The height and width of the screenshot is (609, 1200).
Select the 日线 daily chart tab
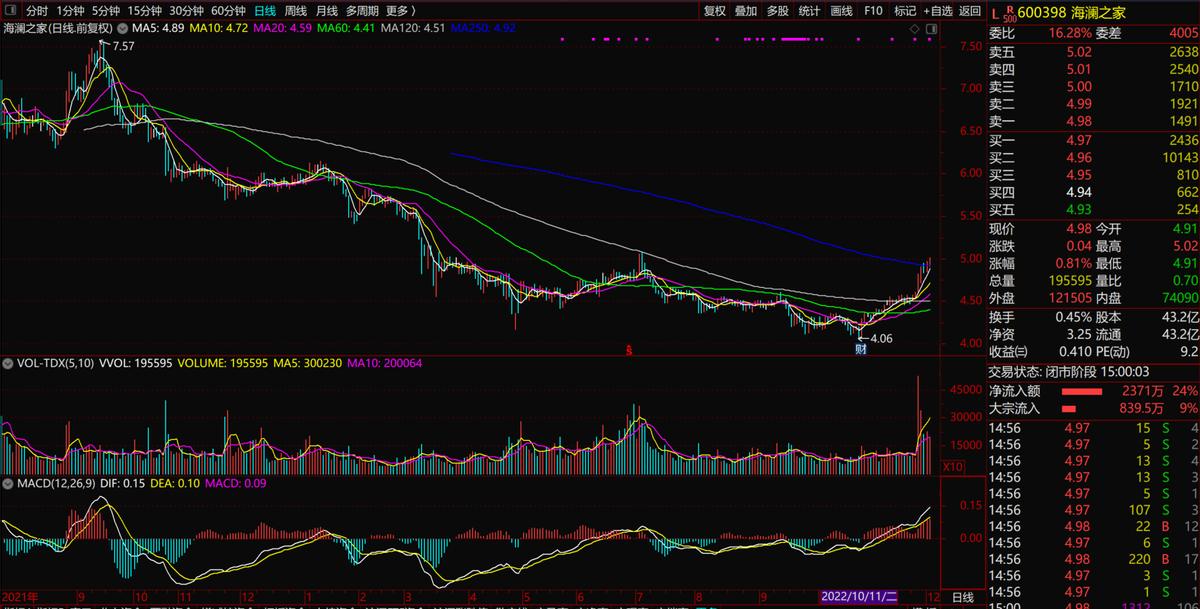[266, 11]
